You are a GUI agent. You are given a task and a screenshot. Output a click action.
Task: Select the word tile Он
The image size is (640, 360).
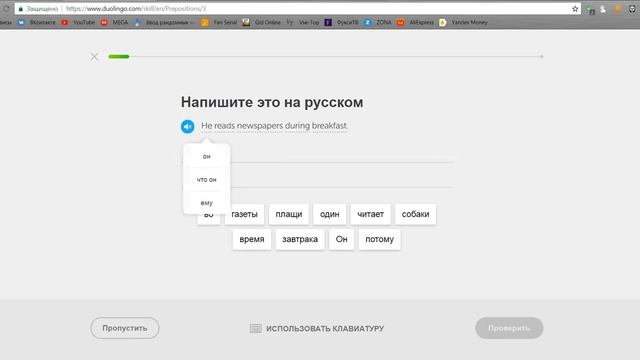(342, 239)
